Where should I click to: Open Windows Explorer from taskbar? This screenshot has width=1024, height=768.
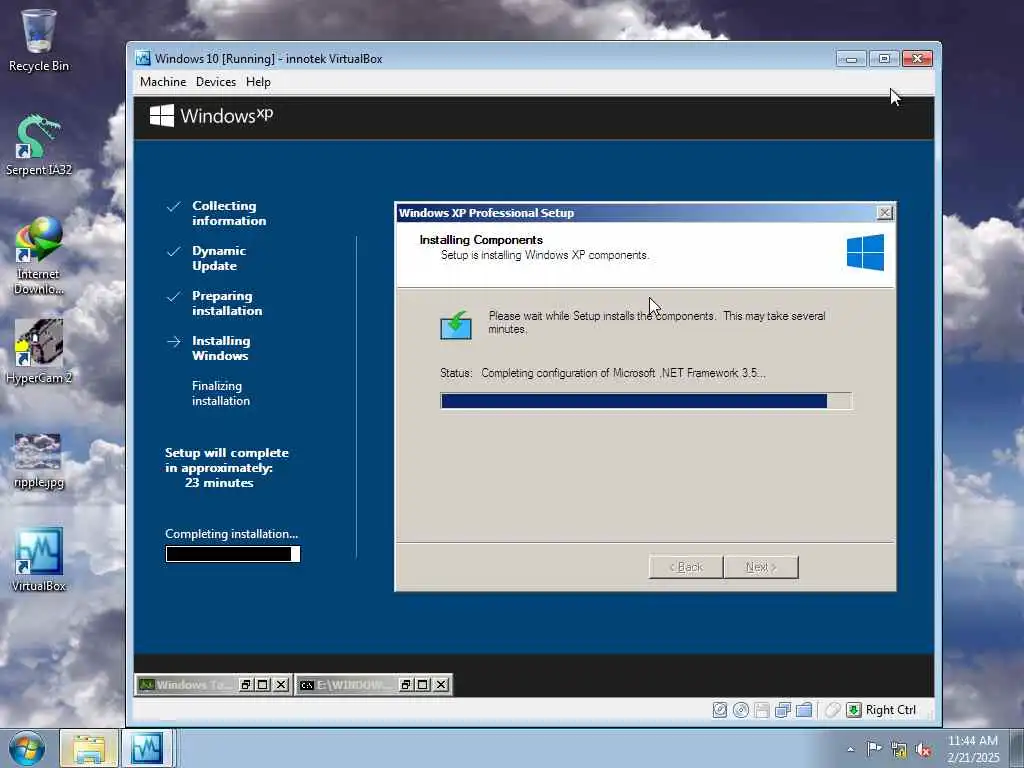[x=88, y=748]
